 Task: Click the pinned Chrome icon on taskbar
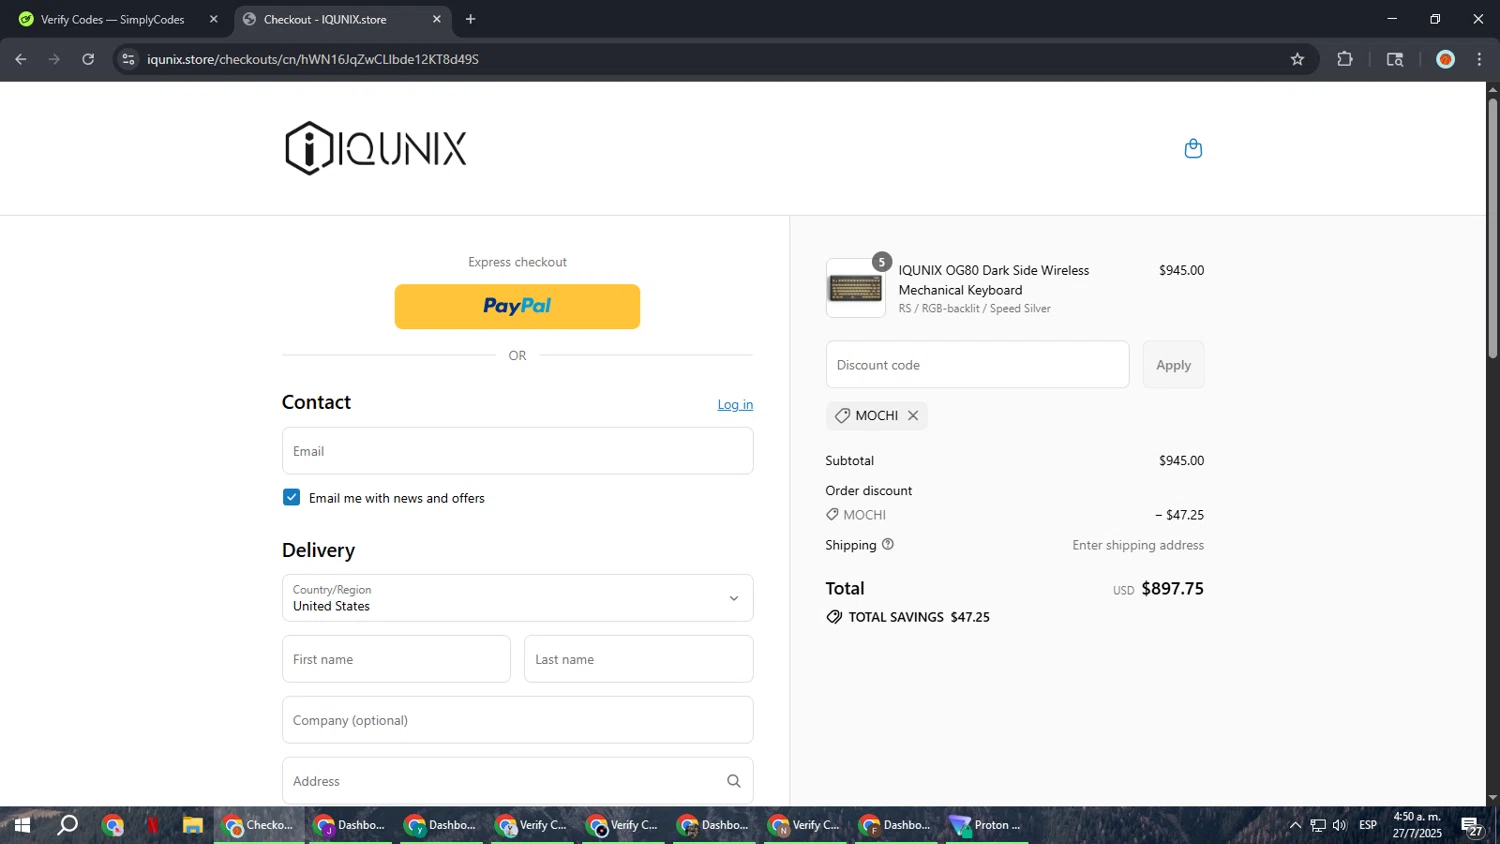click(x=112, y=825)
